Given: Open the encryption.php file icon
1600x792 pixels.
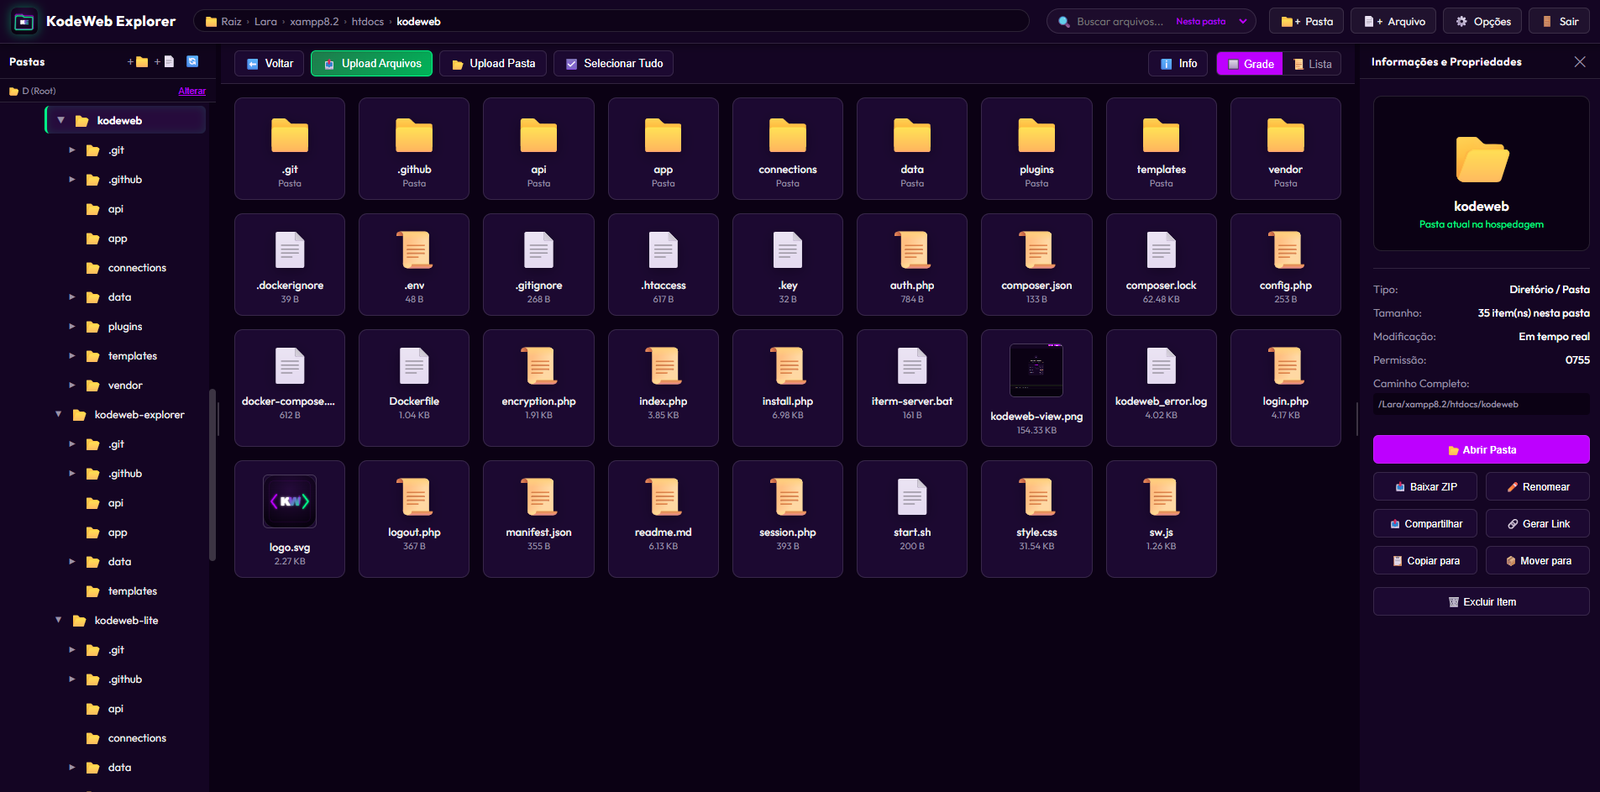Looking at the screenshot, I should tap(539, 366).
